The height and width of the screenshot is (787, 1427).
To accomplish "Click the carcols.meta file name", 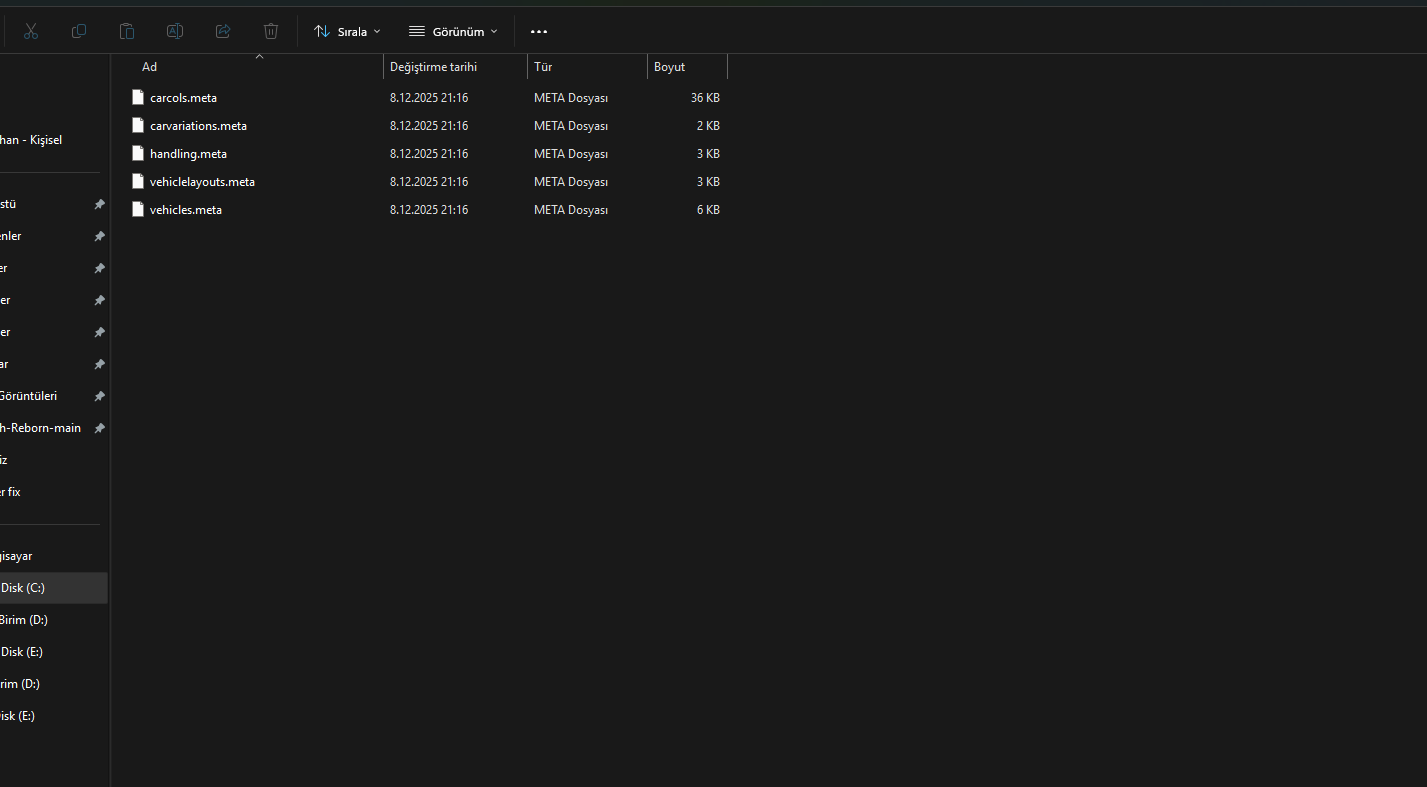I will point(183,98).
